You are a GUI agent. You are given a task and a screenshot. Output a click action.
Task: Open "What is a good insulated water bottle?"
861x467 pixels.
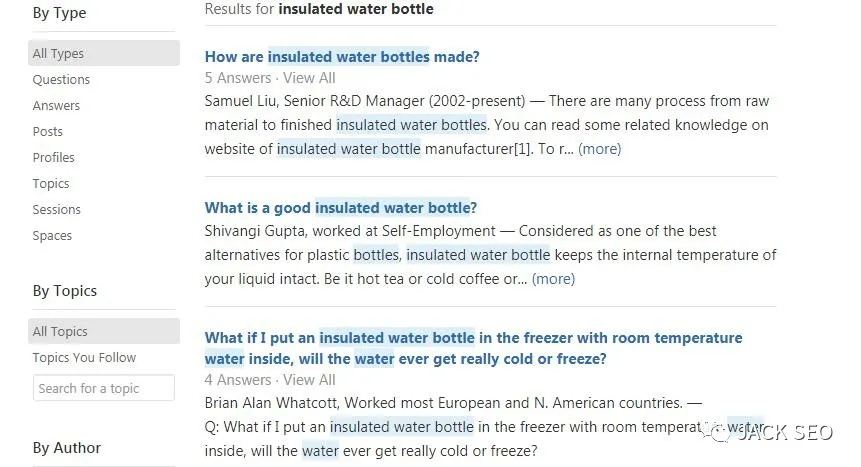[x=340, y=208]
